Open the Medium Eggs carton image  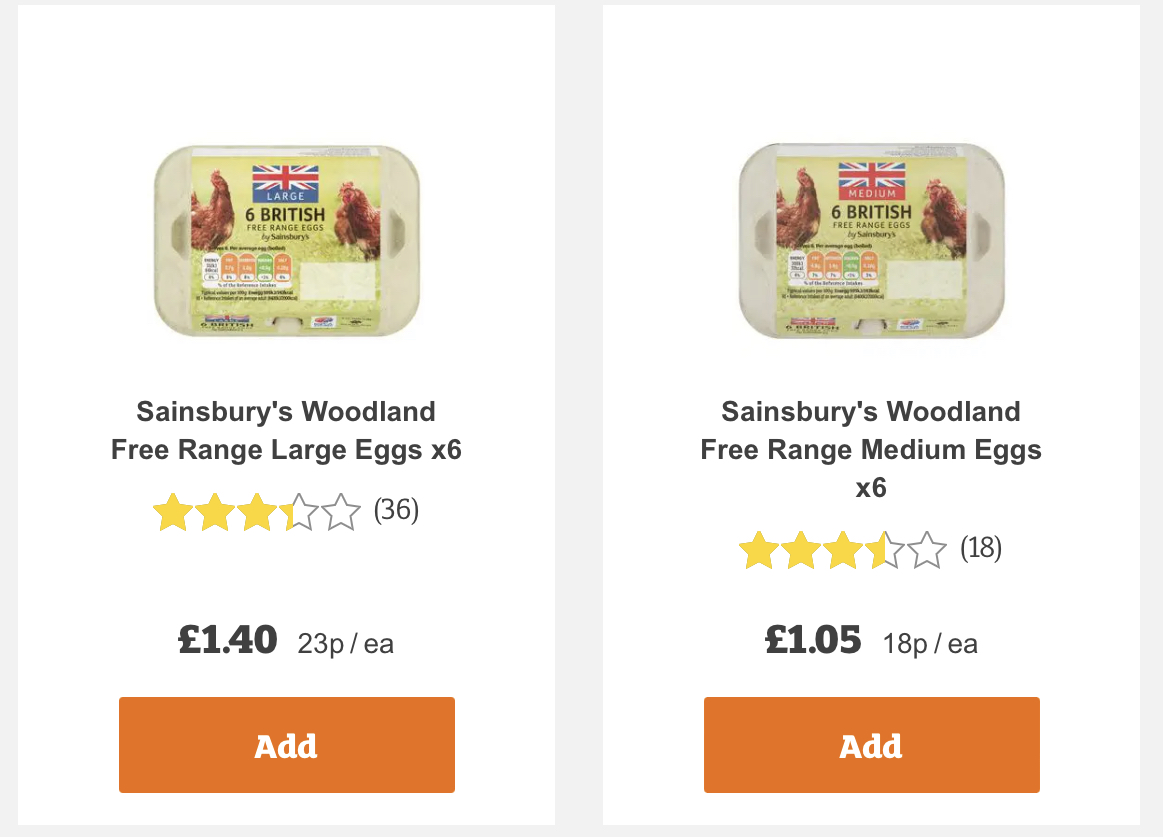pyautogui.click(x=871, y=241)
